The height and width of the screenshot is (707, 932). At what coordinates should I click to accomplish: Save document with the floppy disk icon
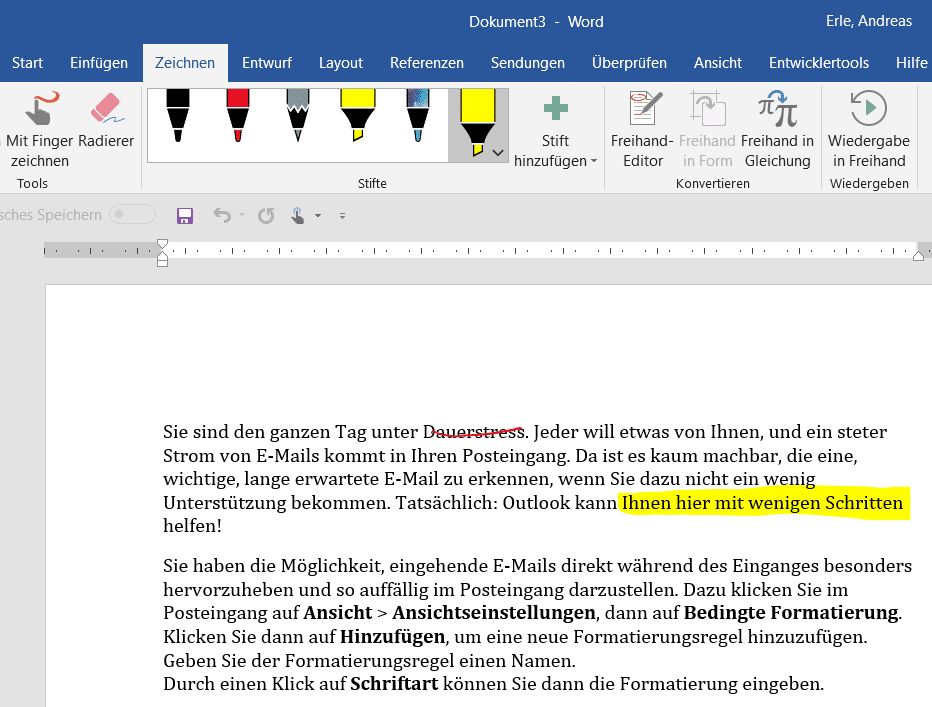[x=184, y=215]
